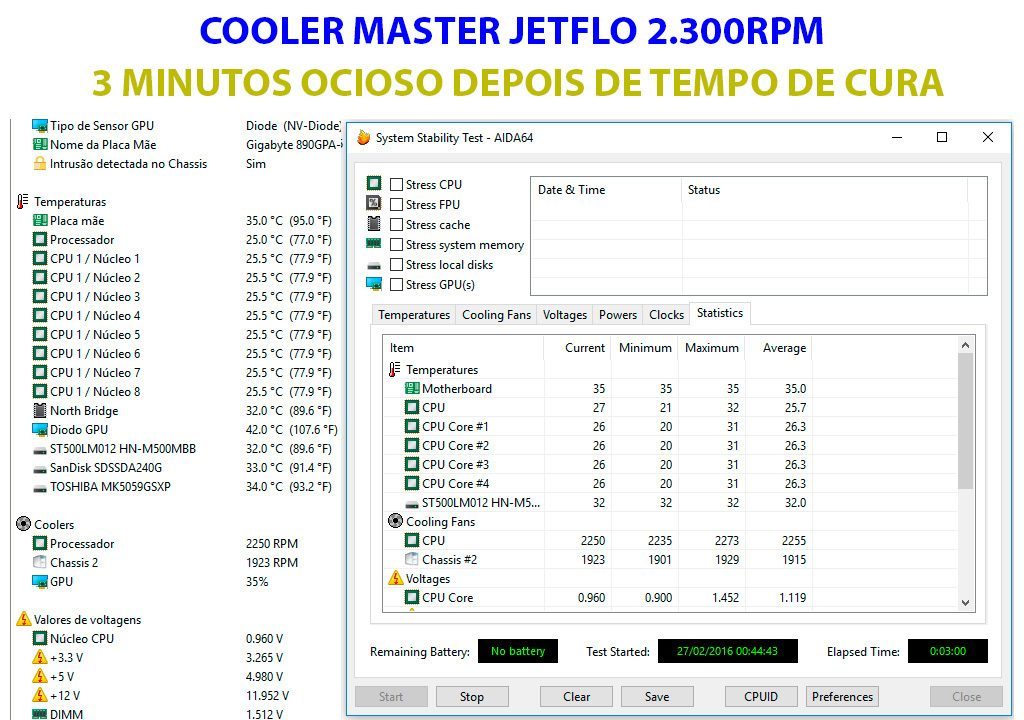
Task: Click the Stress system memory RAM icon
Action: [374, 244]
